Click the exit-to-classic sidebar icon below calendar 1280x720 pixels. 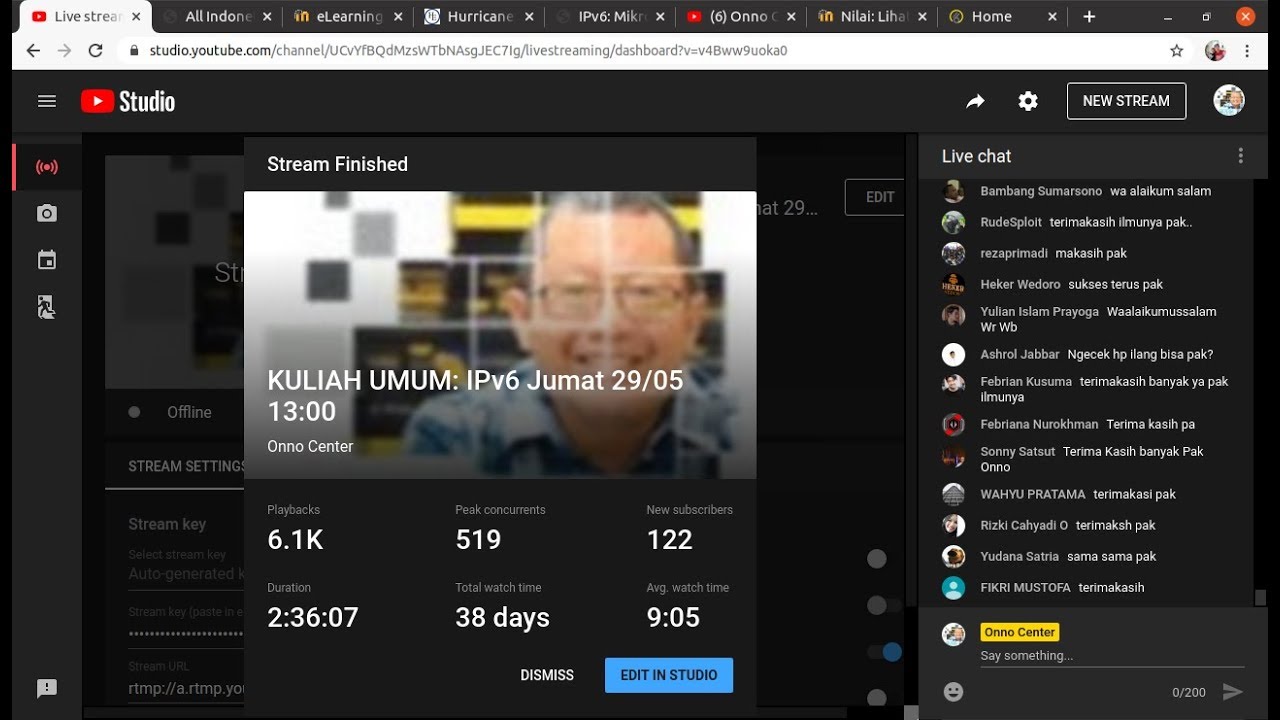tap(47, 307)
